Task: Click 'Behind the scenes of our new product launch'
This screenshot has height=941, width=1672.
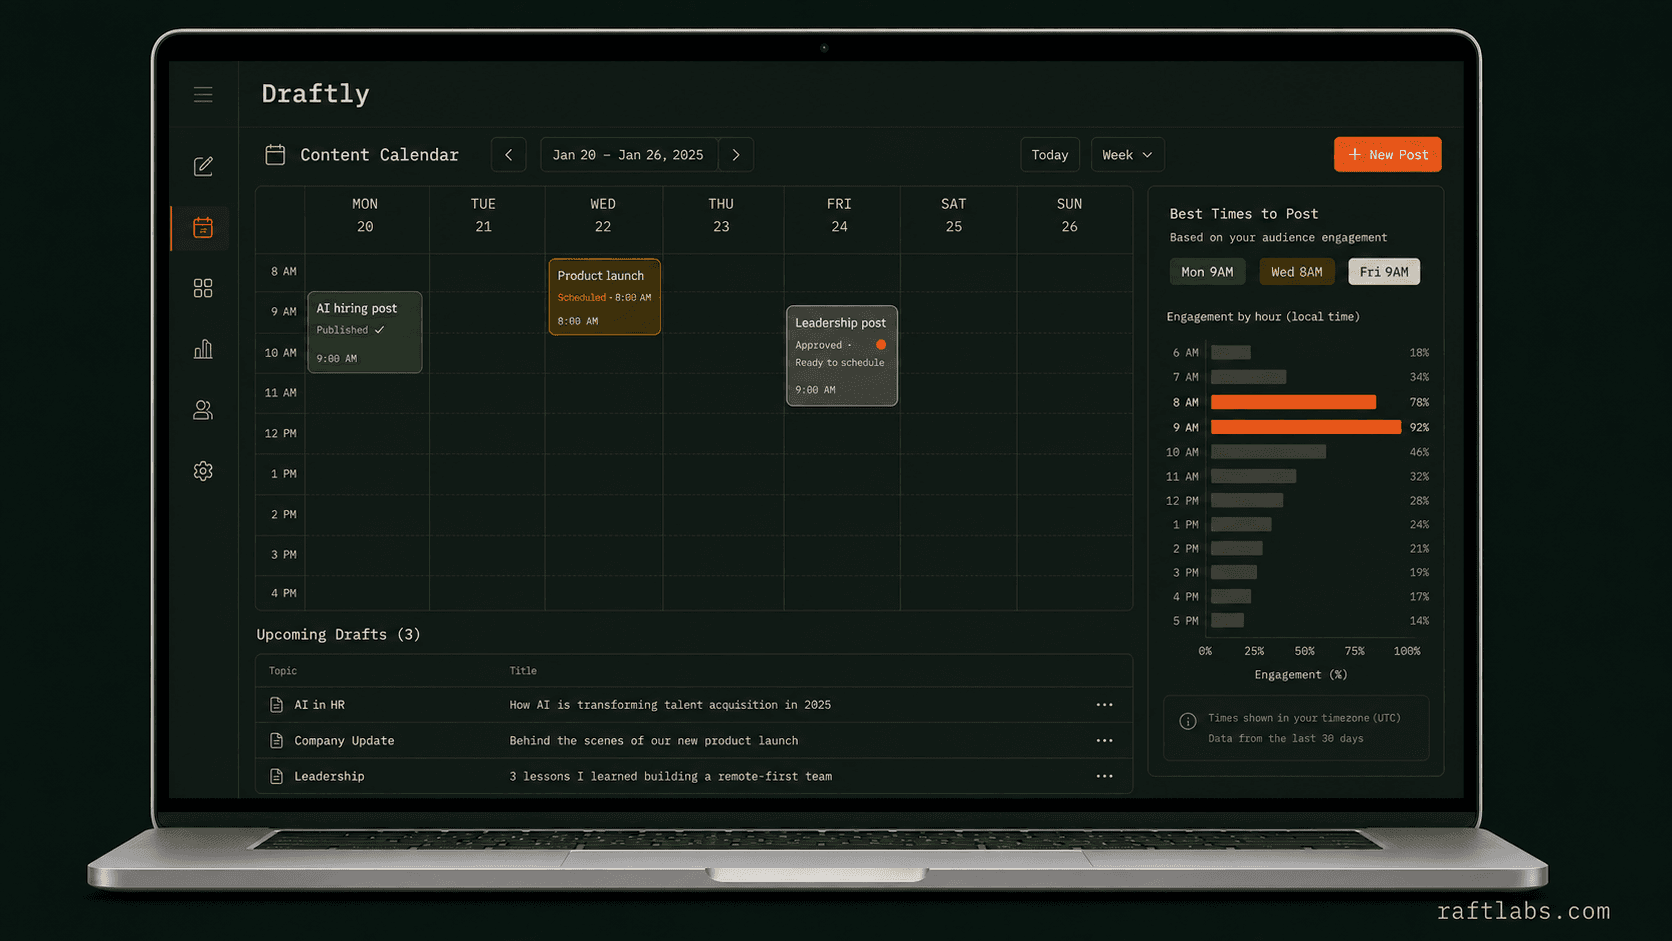Action: (654, 741)
